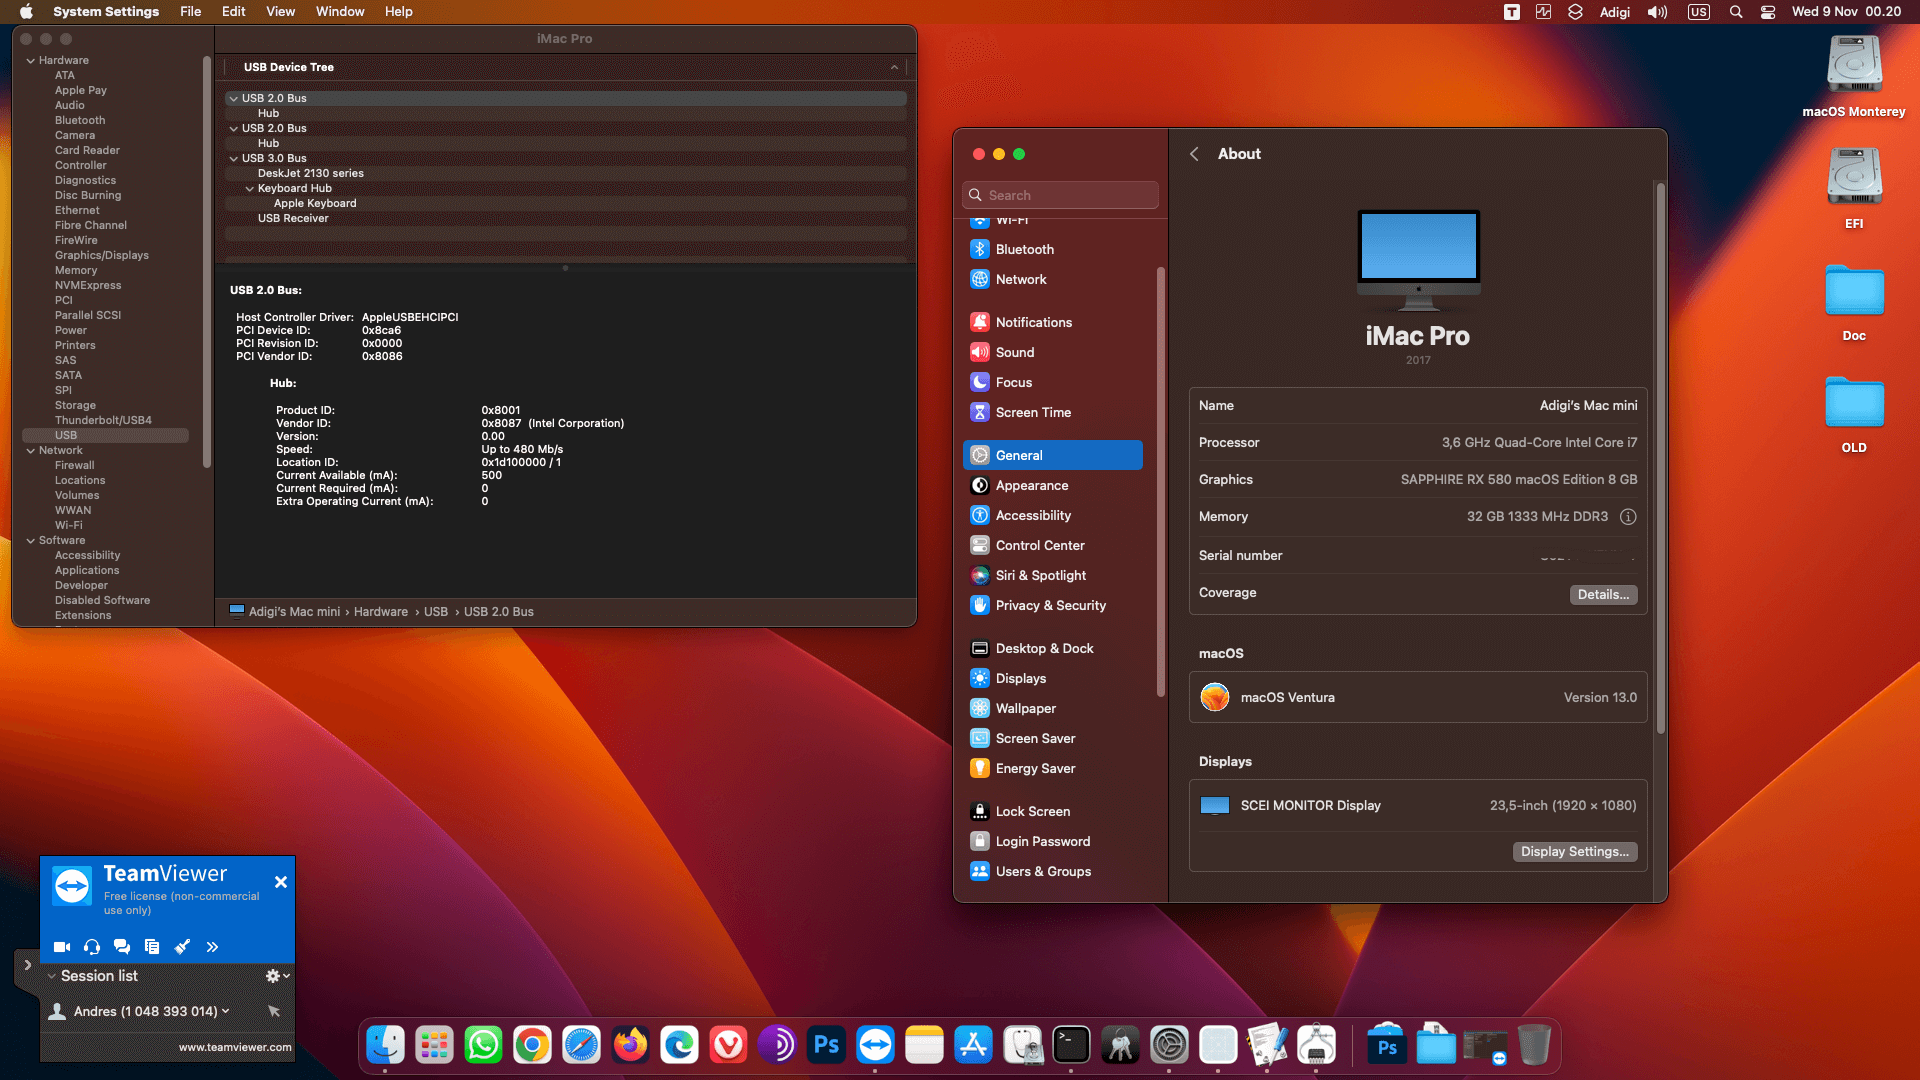Show more TeamViewer toolbar actions
The width and height of the screenshot is (1920, 1080).
tap(212, 946)
